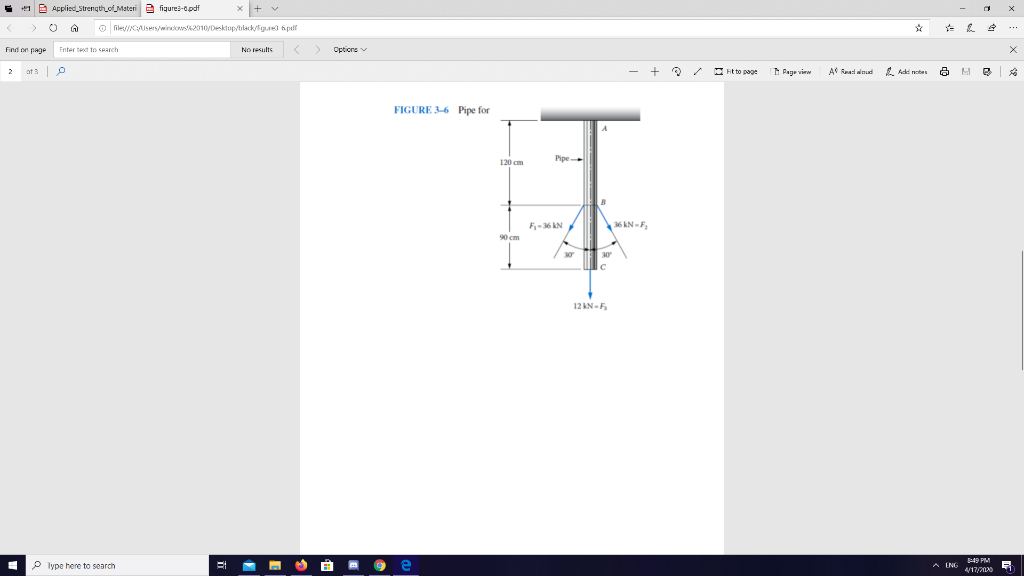Click the Save icon in PDF toolbar
The image size is (1024, 576).
pyautogui.click(x=966, y=72)
